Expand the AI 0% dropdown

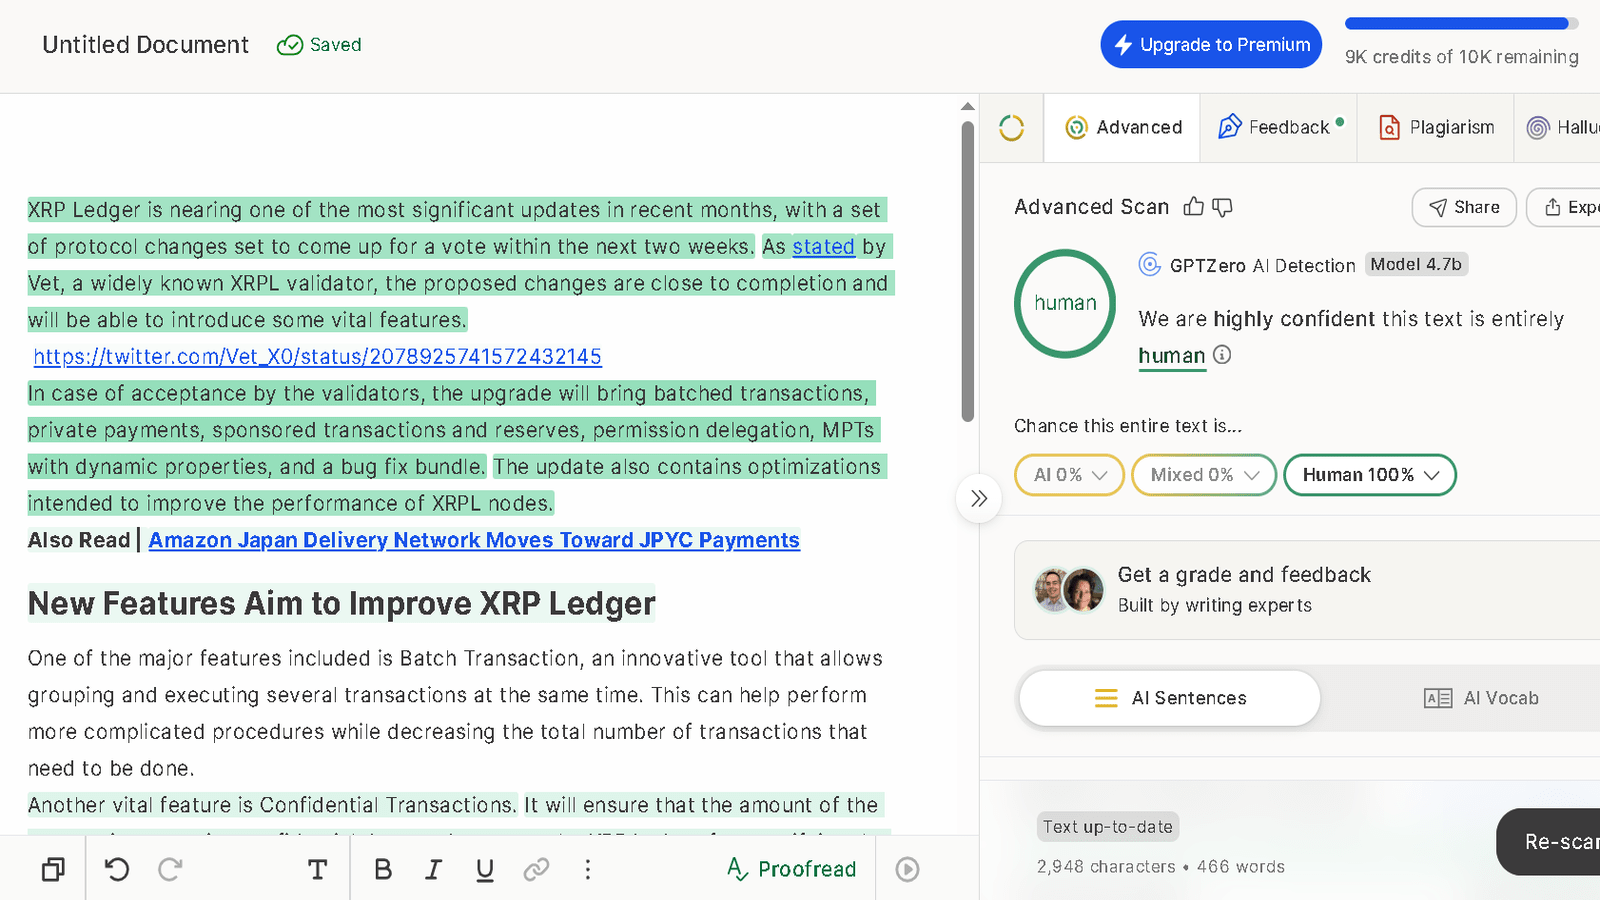coord(1069,475)
